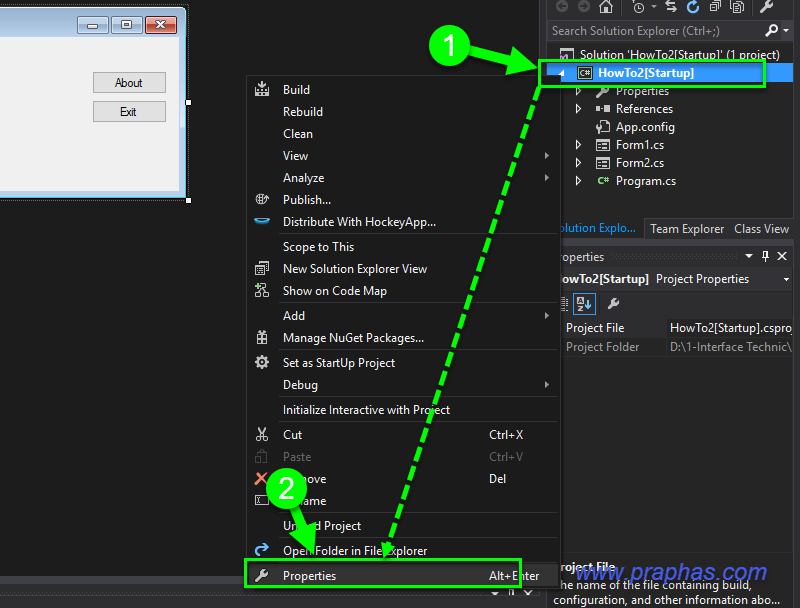800x608 pixels.
Task: Open the Analyze submenu
Action: point(403,178)
